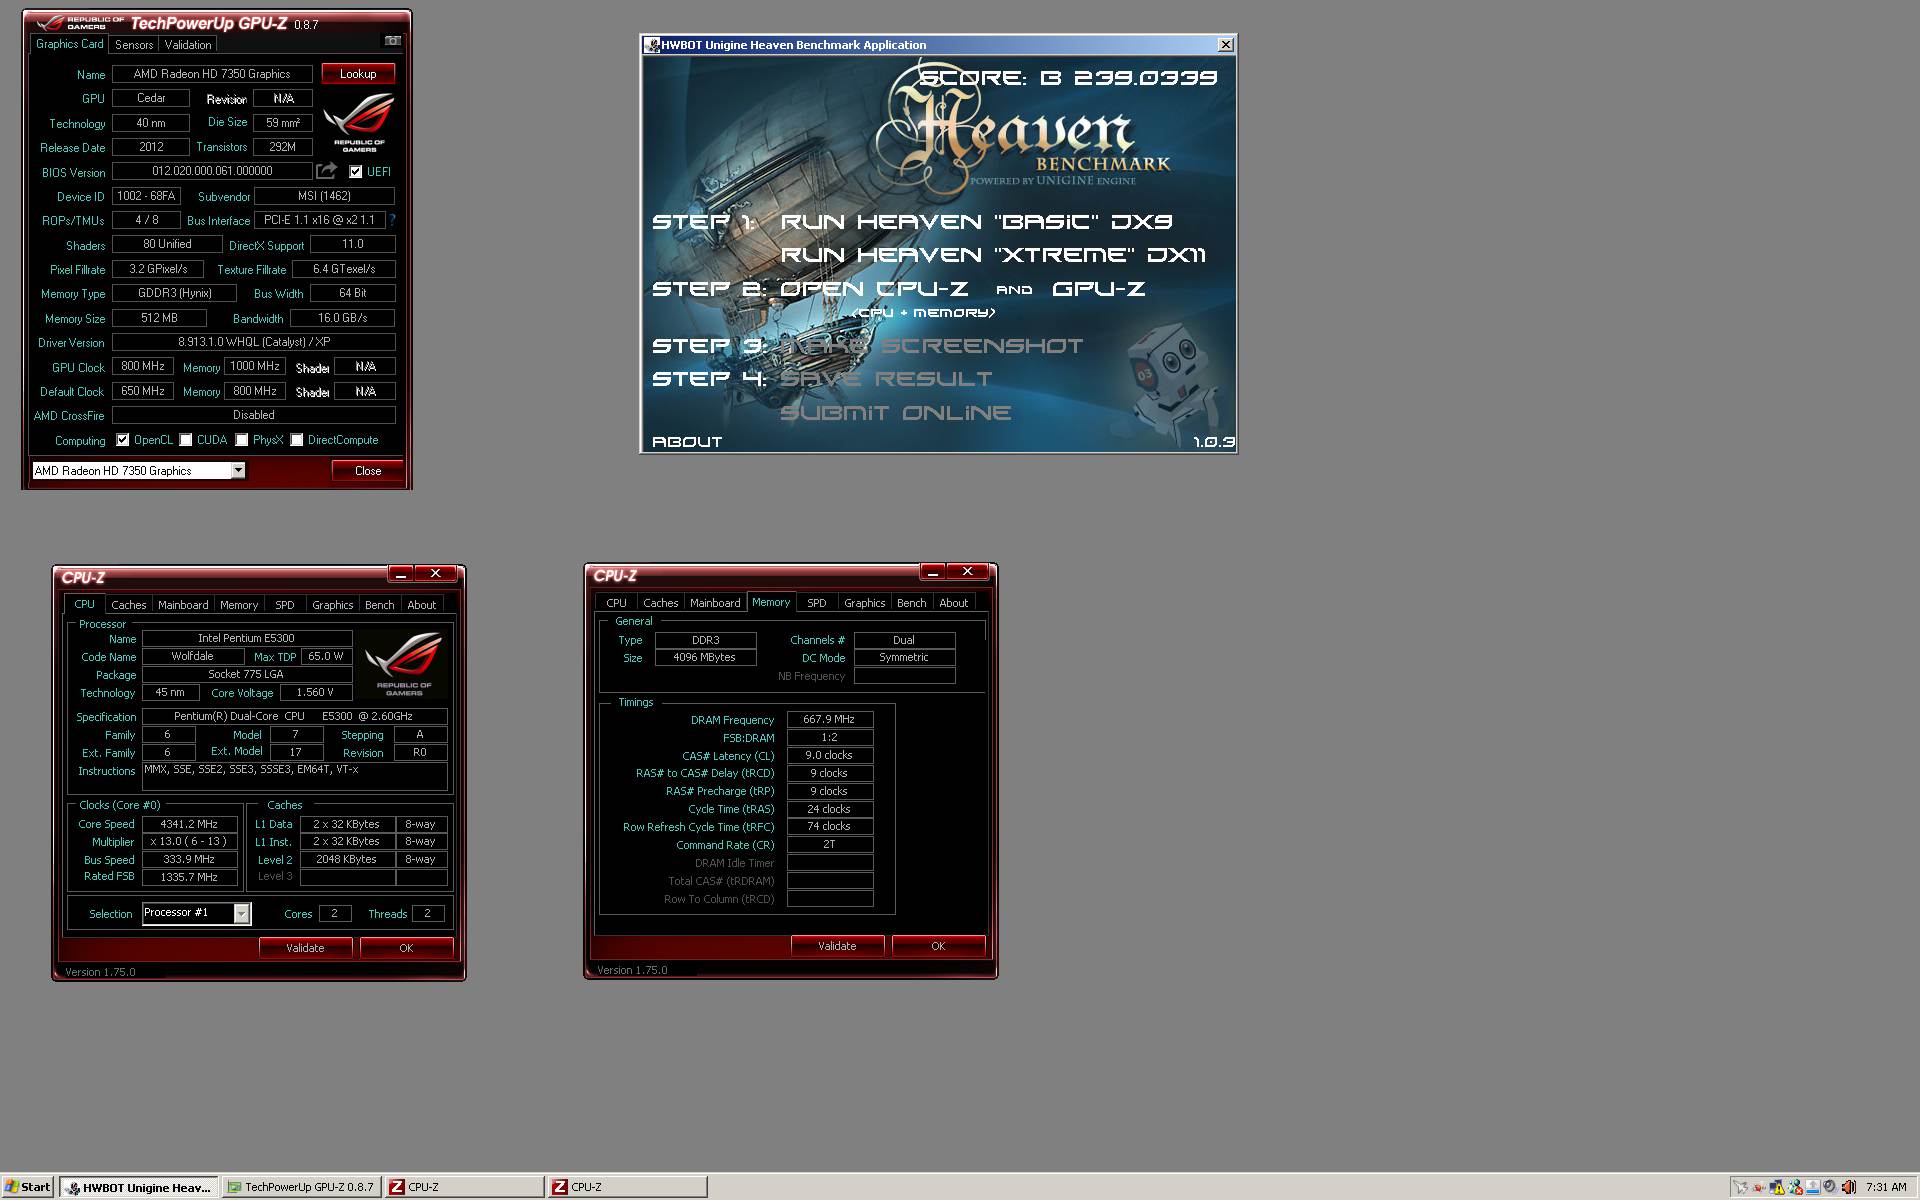Click the first tray icon next to the taskbar edge
1920x1200 pixels.
pos(1741,1188)
